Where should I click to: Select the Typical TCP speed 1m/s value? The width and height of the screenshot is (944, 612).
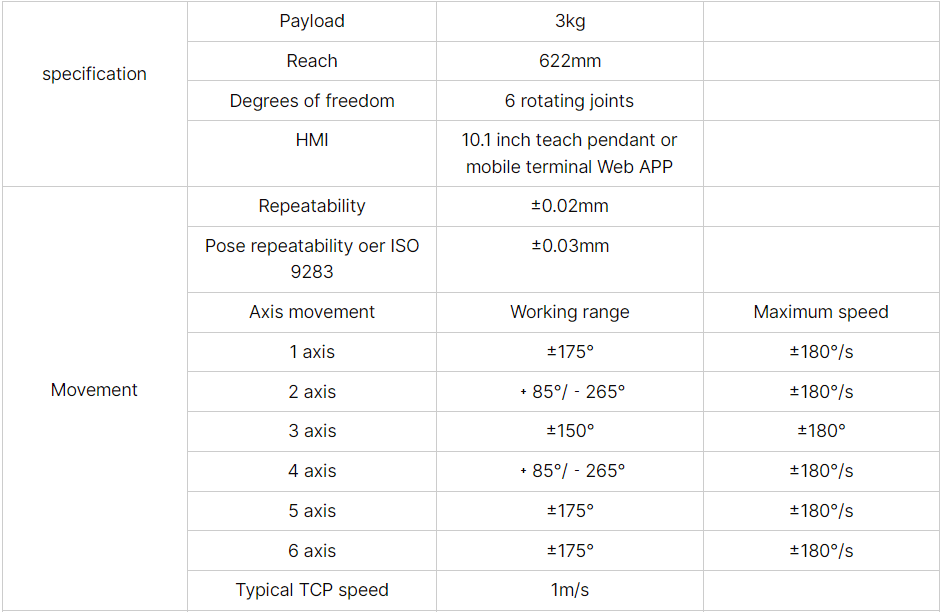click(570, 590)
